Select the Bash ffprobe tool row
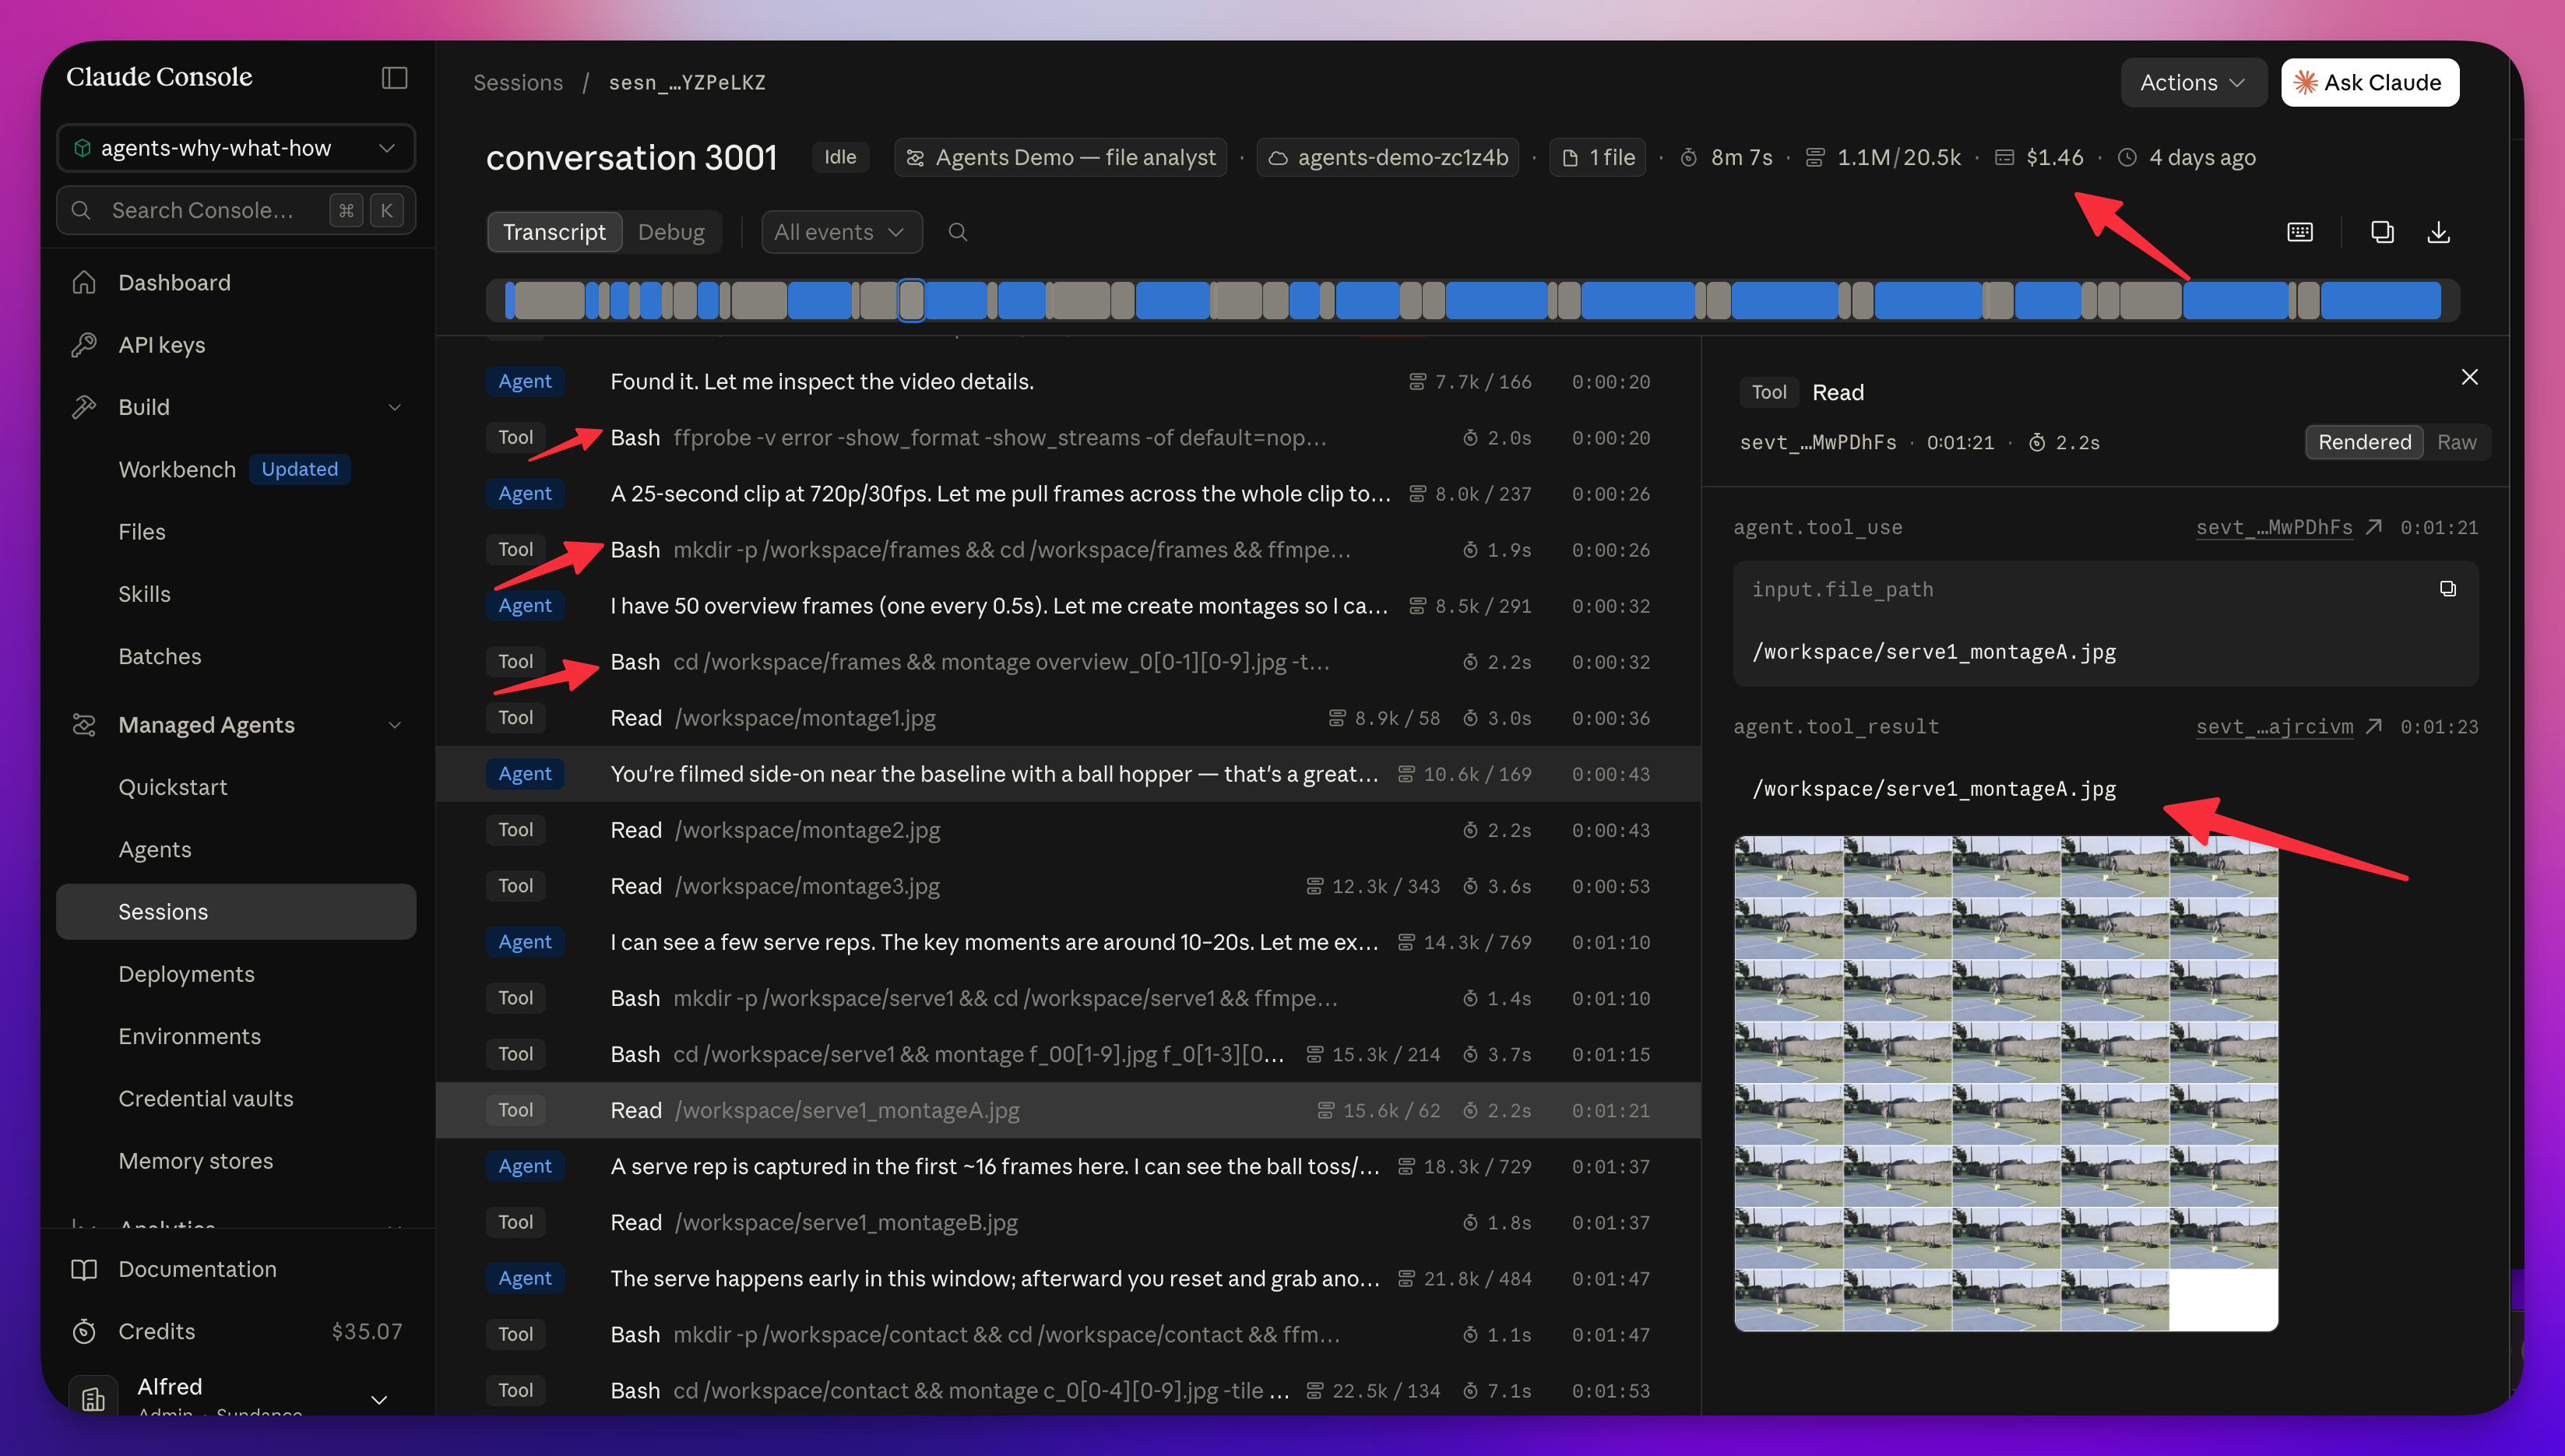Viewport: 2565px width, 1456px height. tap(1068, 437)
